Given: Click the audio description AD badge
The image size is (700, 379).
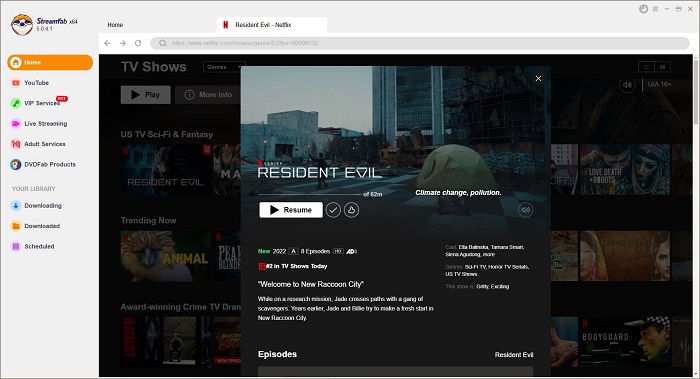Looking at the screenshot, I should click(x=351, y=251).
